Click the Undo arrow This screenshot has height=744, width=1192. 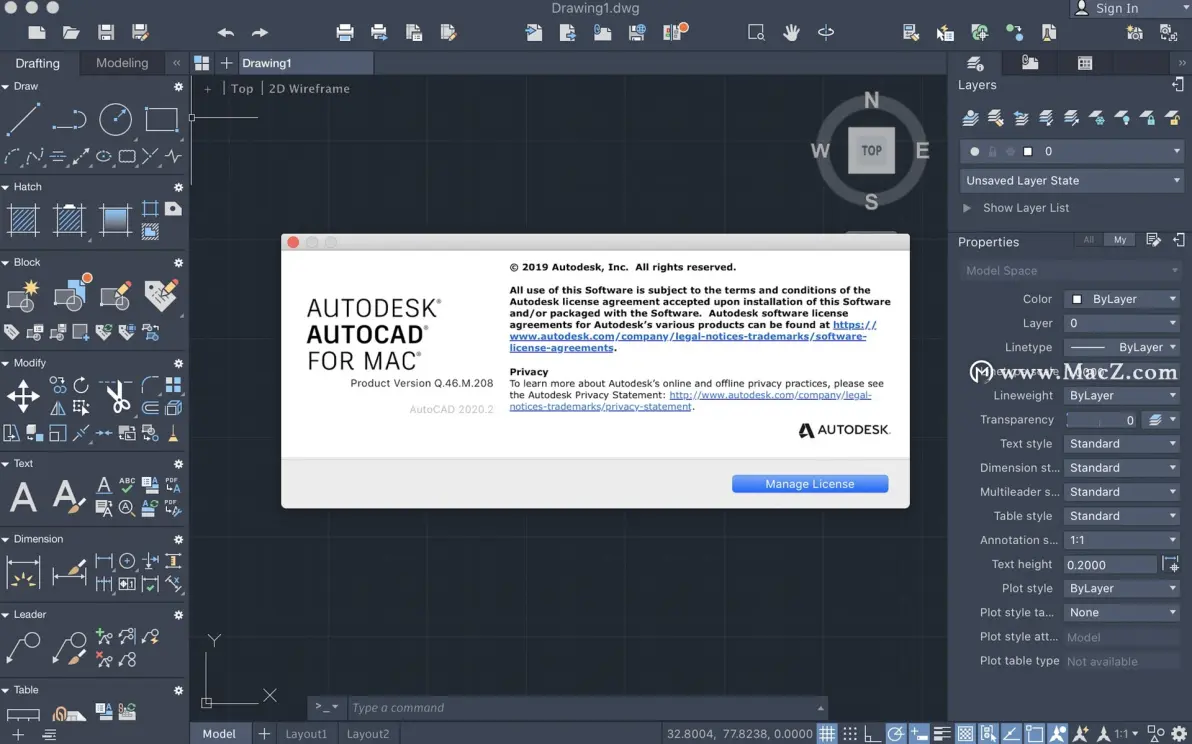pos(226,33)
